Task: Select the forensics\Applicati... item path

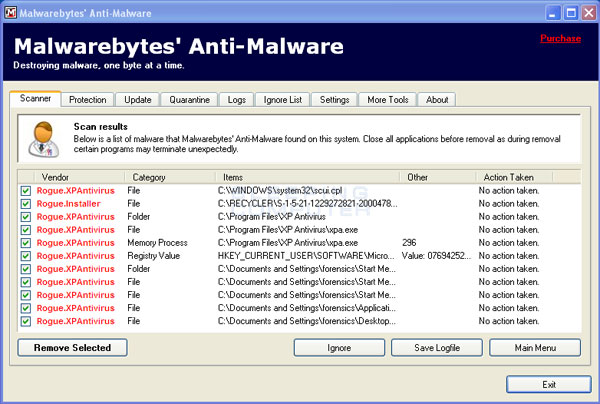Action: pos(307,308)
